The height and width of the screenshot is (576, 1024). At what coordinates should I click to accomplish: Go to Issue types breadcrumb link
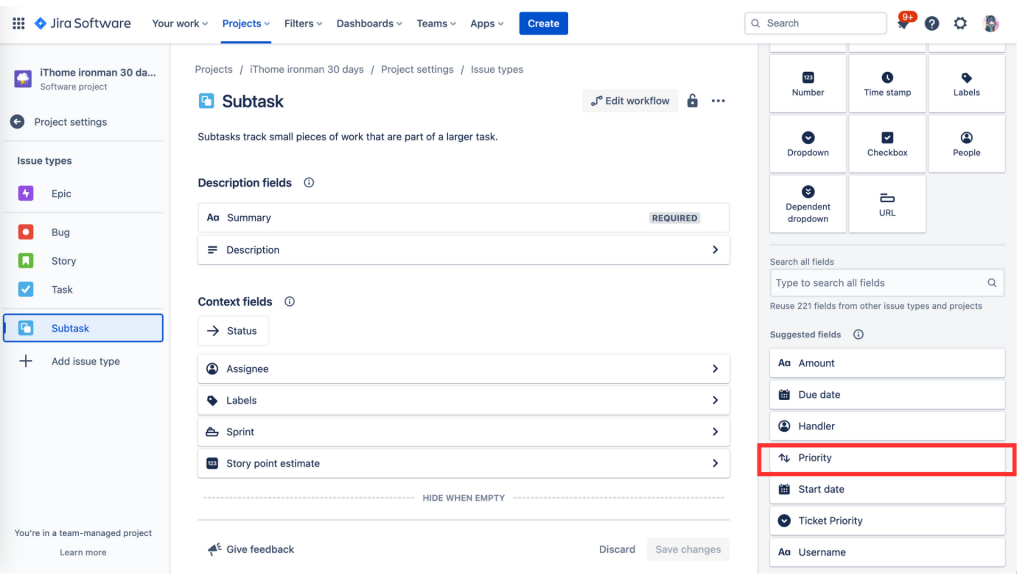(x=497, y=70)
